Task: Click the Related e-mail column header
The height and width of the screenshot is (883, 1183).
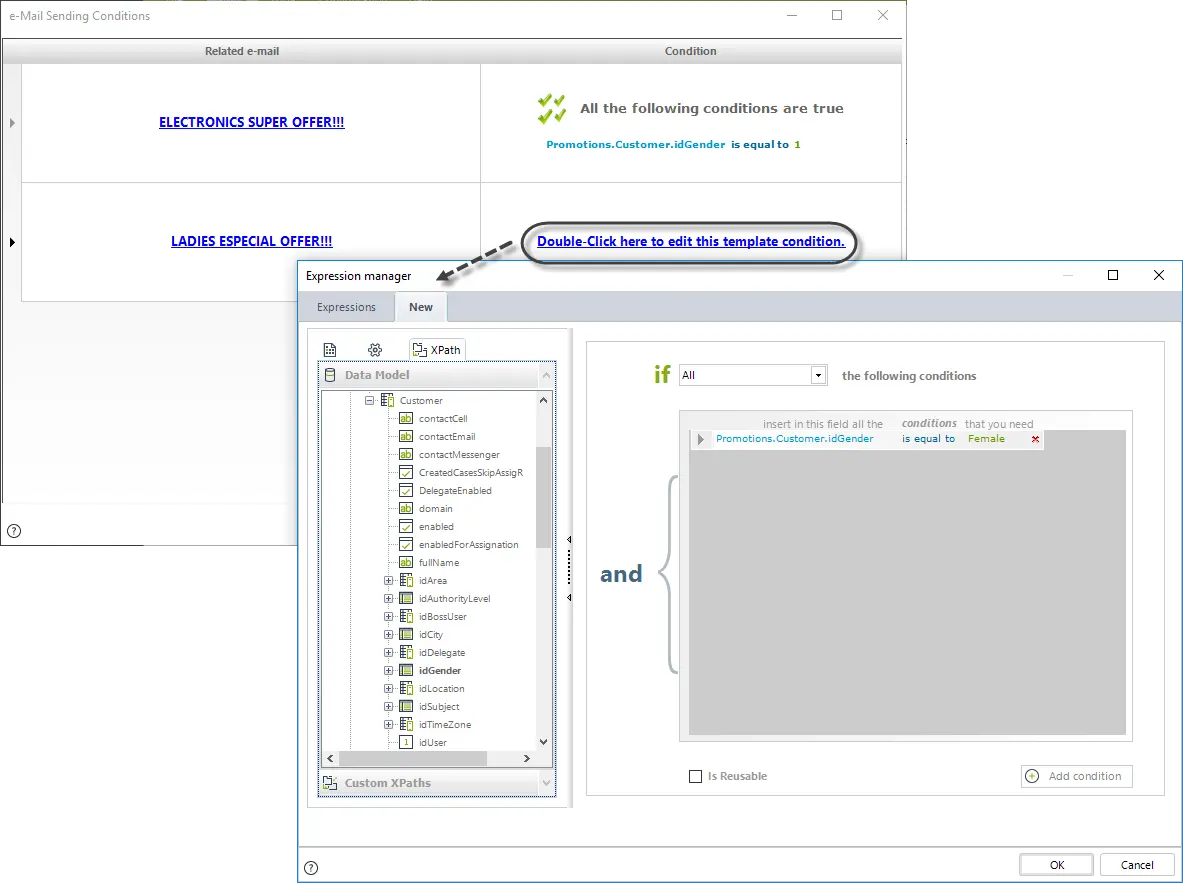Action: tap(242, 51)
